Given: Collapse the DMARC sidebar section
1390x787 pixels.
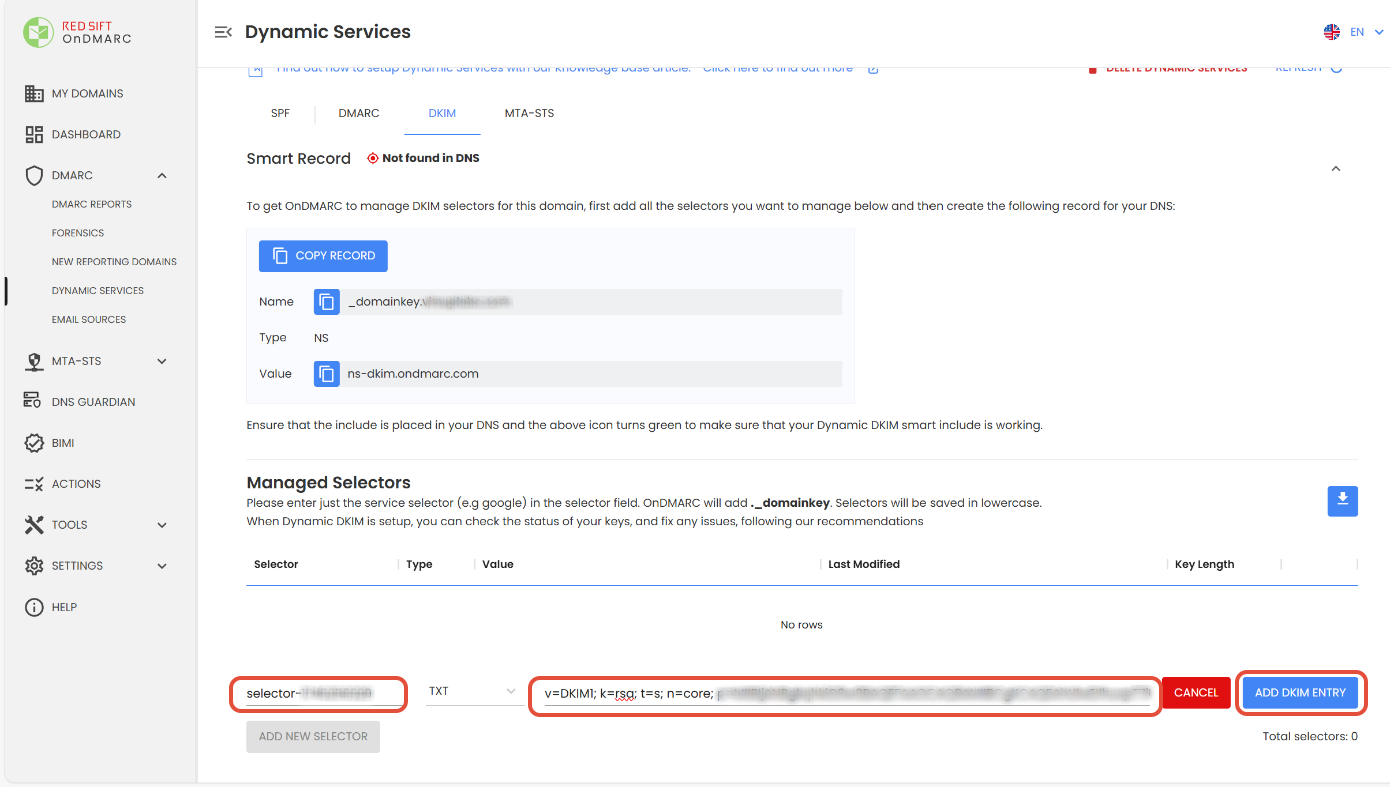Looking at the screenshot, I should click(x=162, y=175).
